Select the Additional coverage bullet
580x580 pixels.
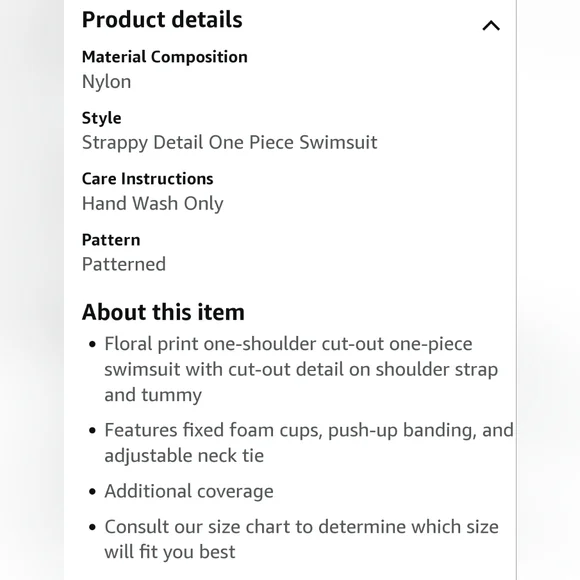point(189,492)
